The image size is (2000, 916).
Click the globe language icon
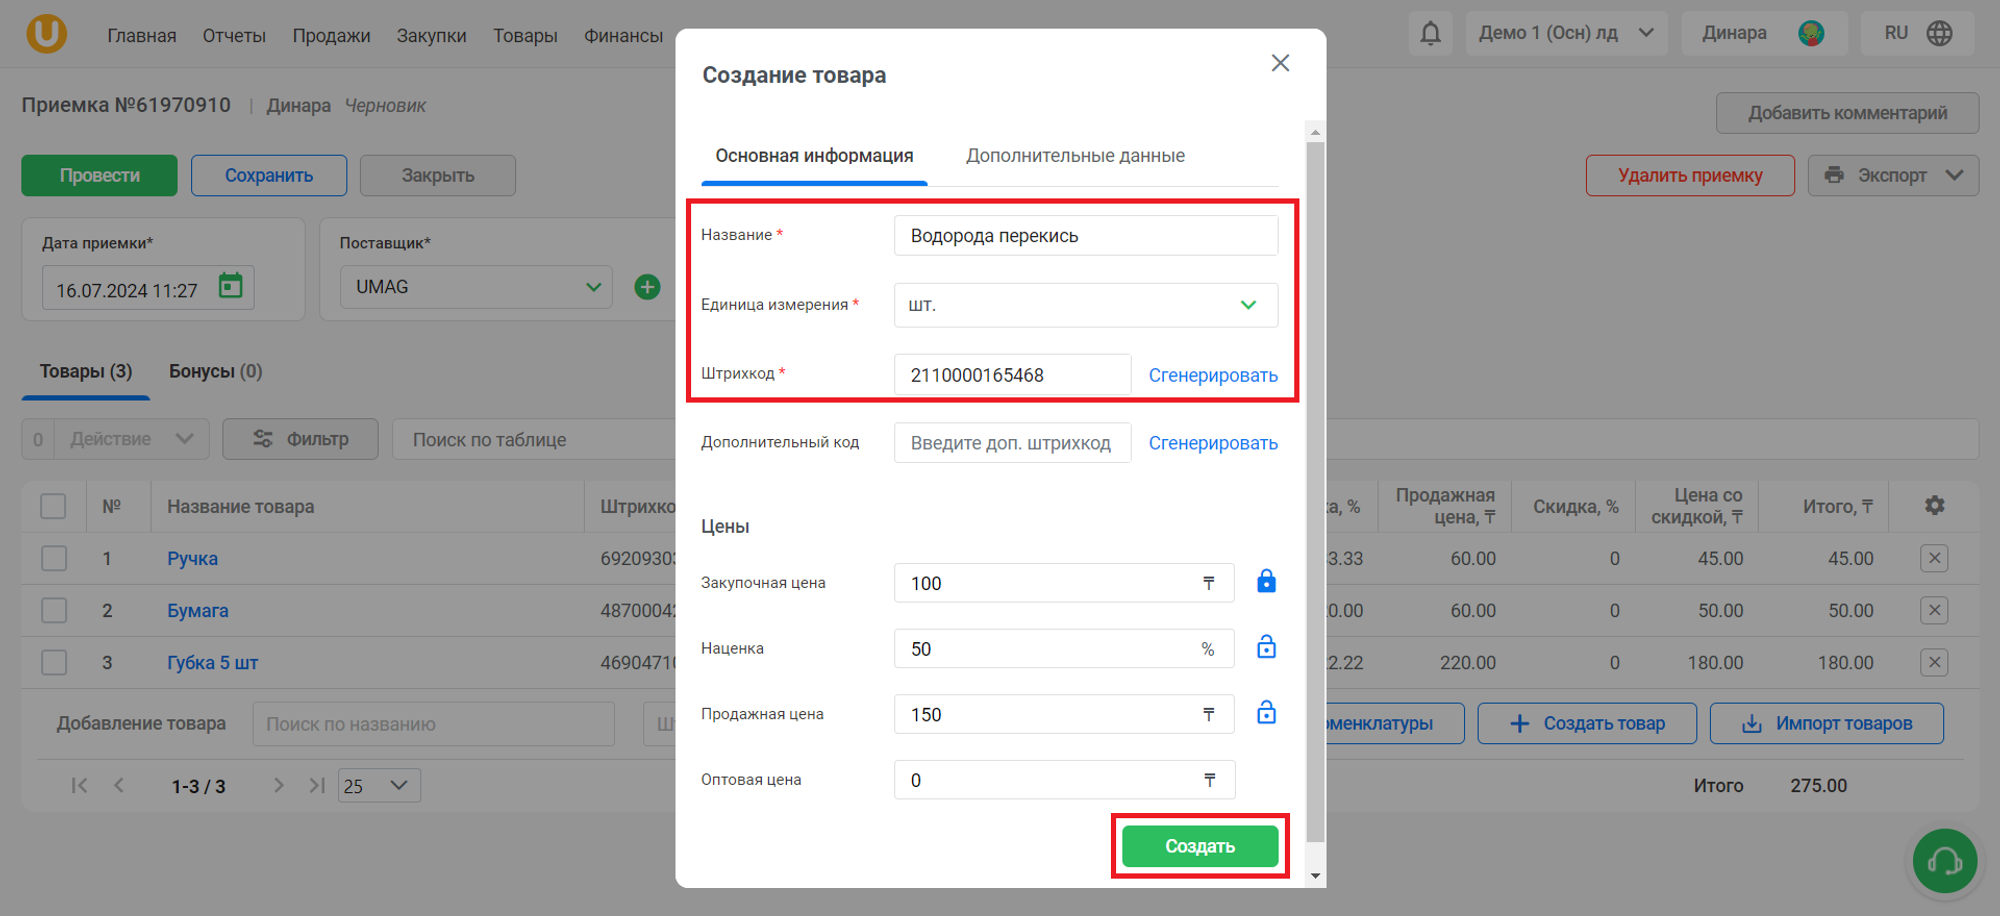tap(1939, 33)
